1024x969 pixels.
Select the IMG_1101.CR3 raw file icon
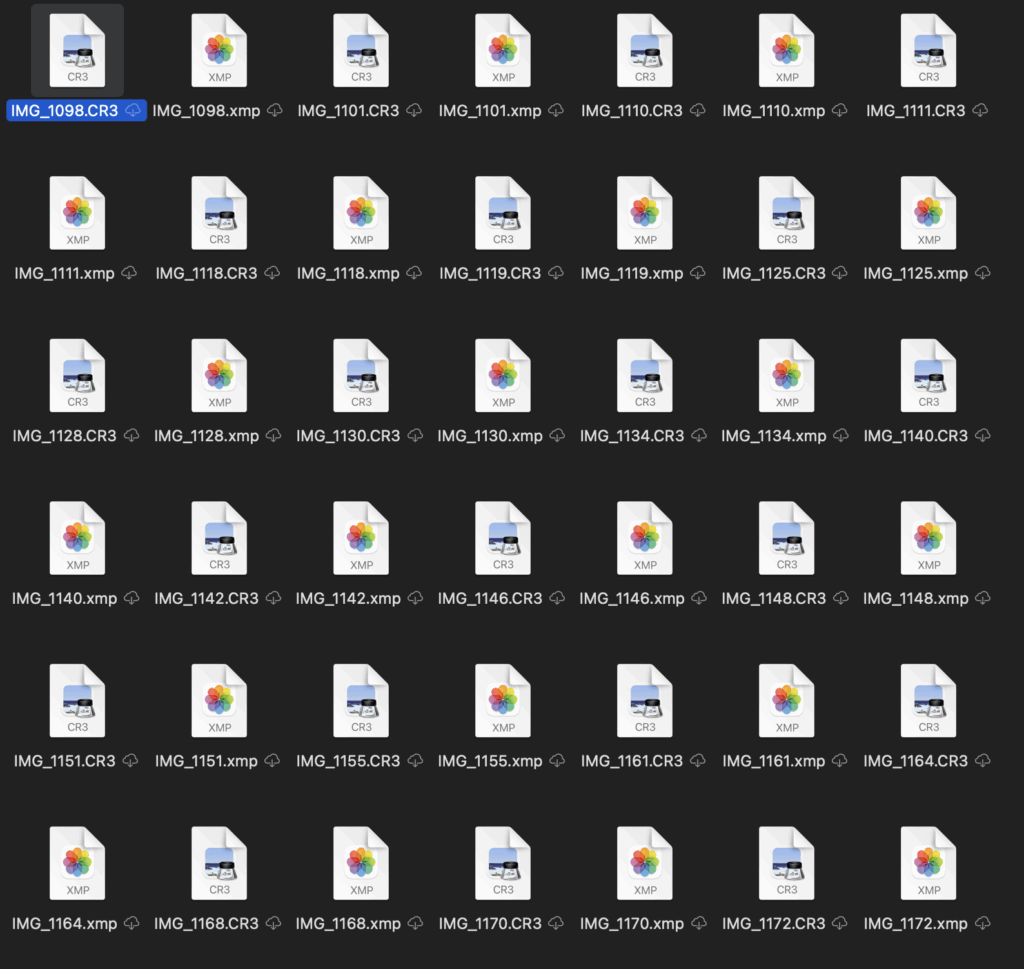(361, 50)
